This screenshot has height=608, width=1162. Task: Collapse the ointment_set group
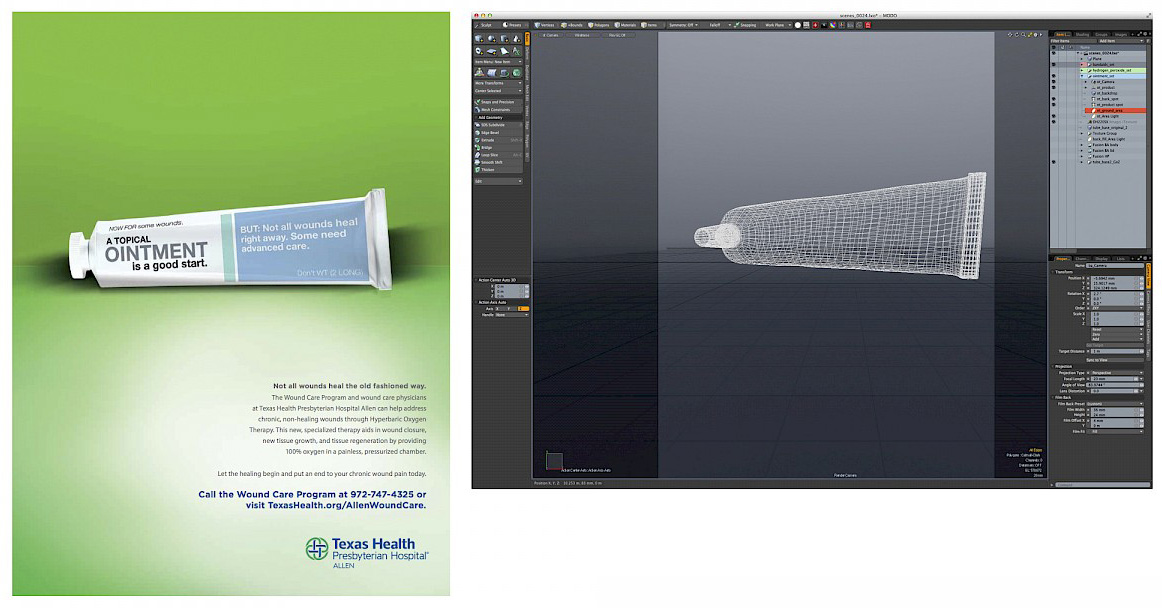click(x=1082, y=76)
